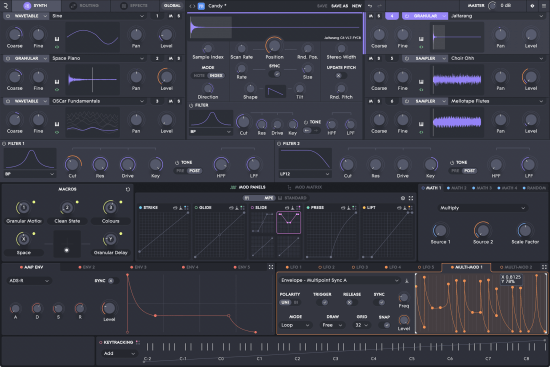Click the blue preset icon next to Candy
The image size is (550, 367).
tap(201, 6)
